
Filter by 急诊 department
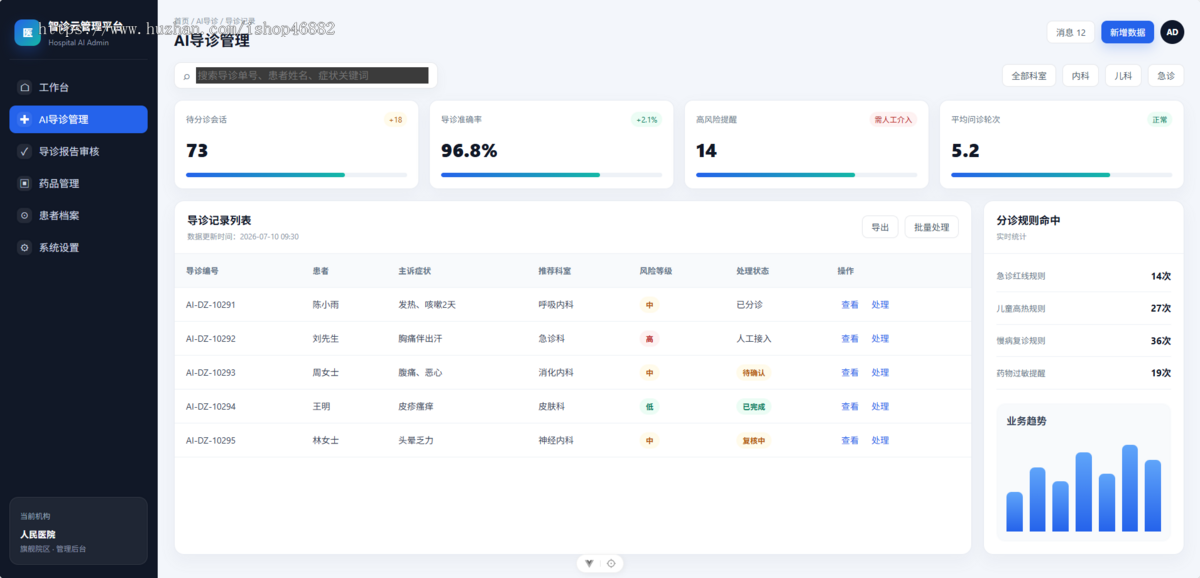pos(1166,76)
